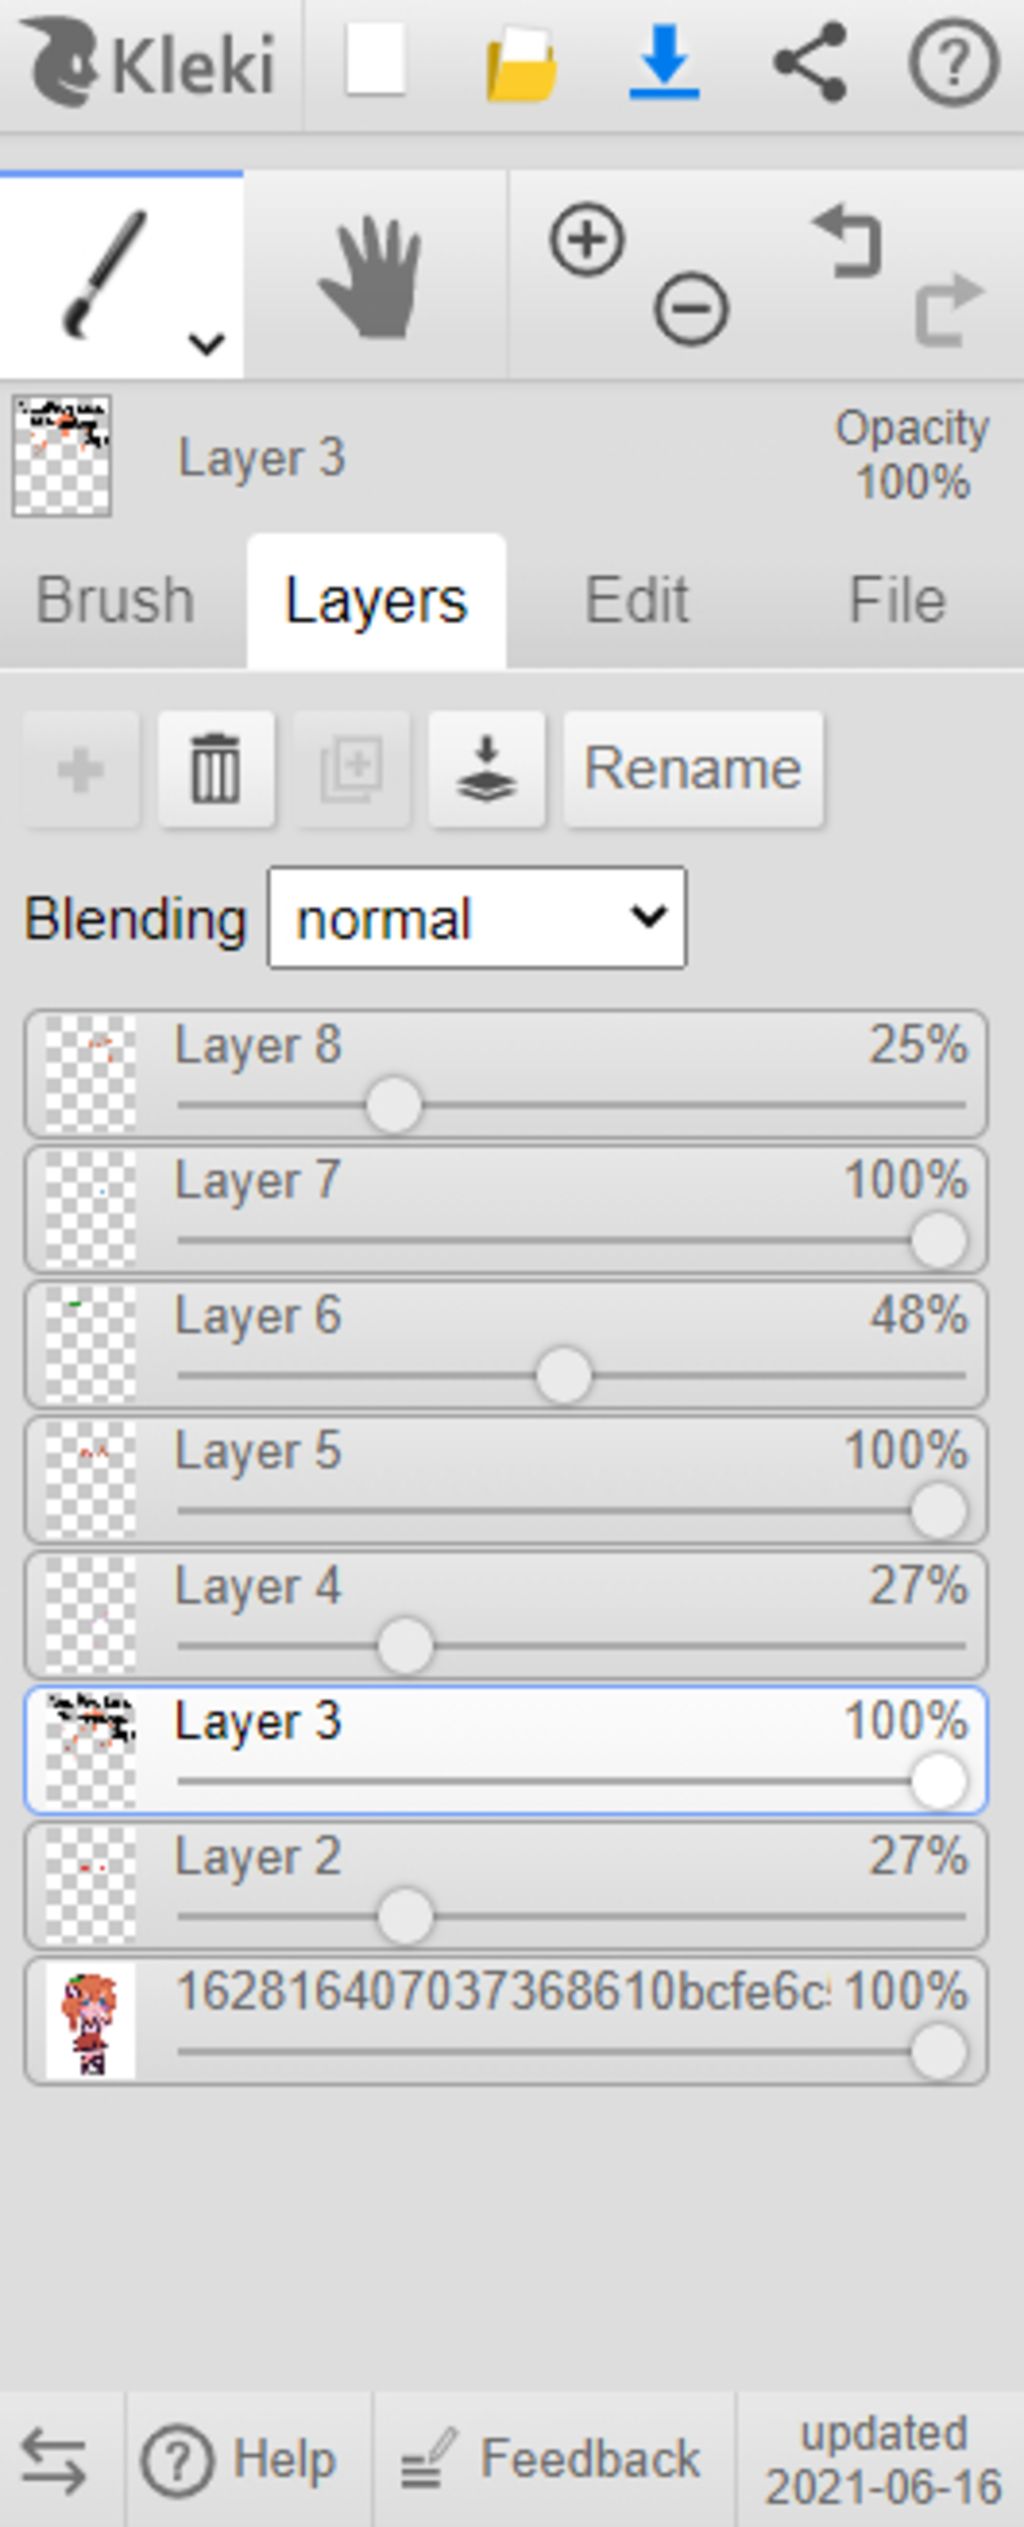The height and width of the screenshot is (2527, 1024).
Task: Click the merge layer down icon
Action: coord(487,769)
